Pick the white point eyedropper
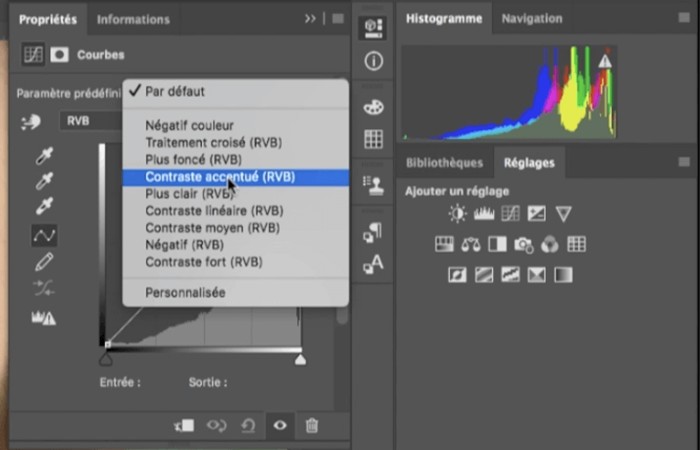 pos(44,206)
